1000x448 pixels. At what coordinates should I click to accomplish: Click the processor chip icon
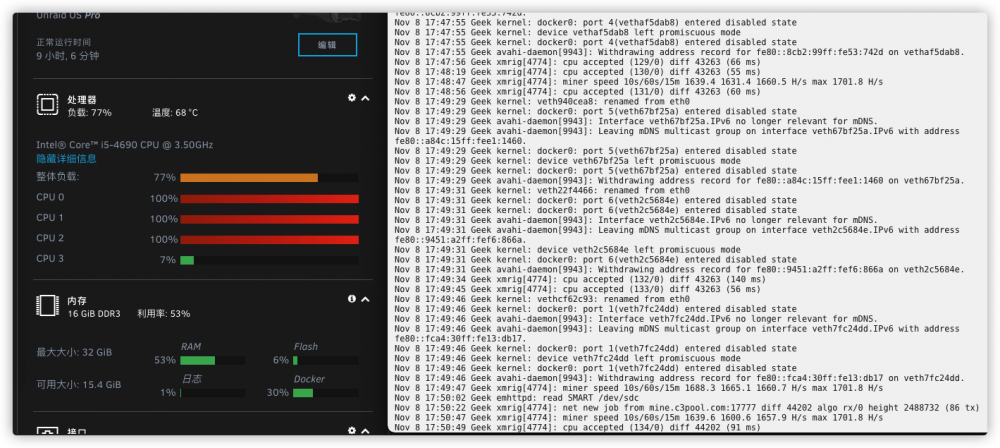tap(48, 105)
